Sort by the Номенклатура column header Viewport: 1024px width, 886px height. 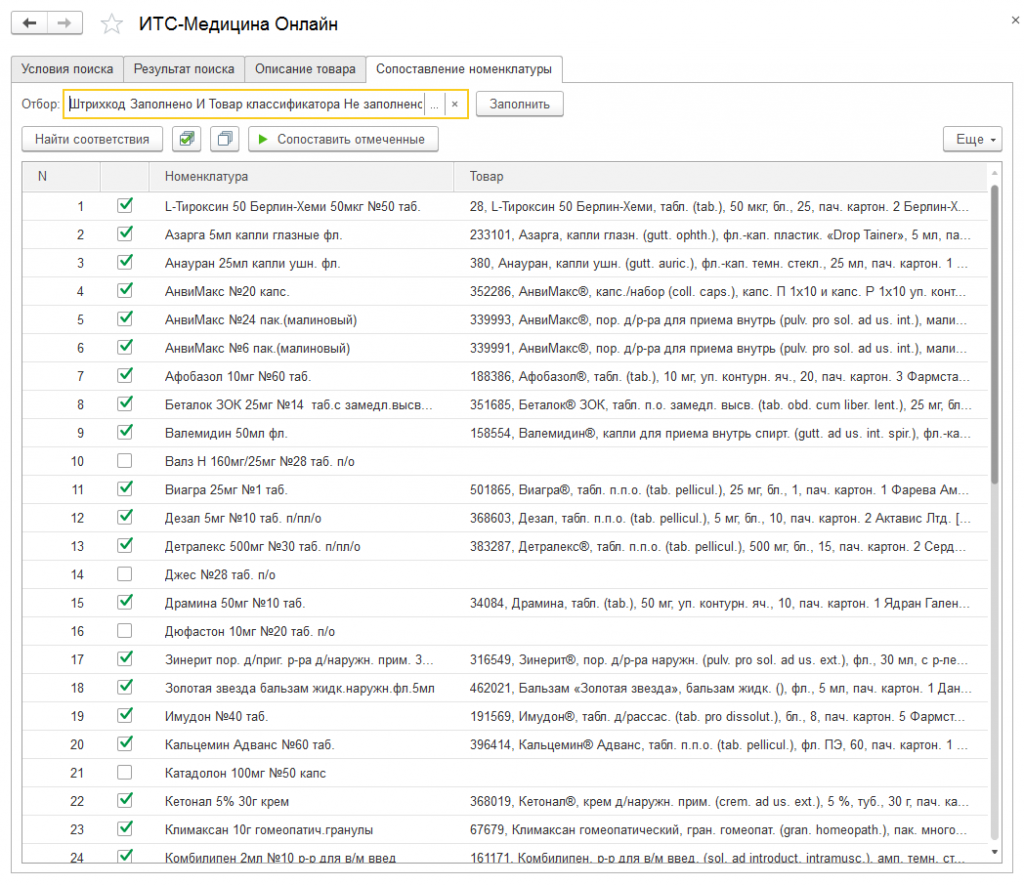click(x=301, y=176)
